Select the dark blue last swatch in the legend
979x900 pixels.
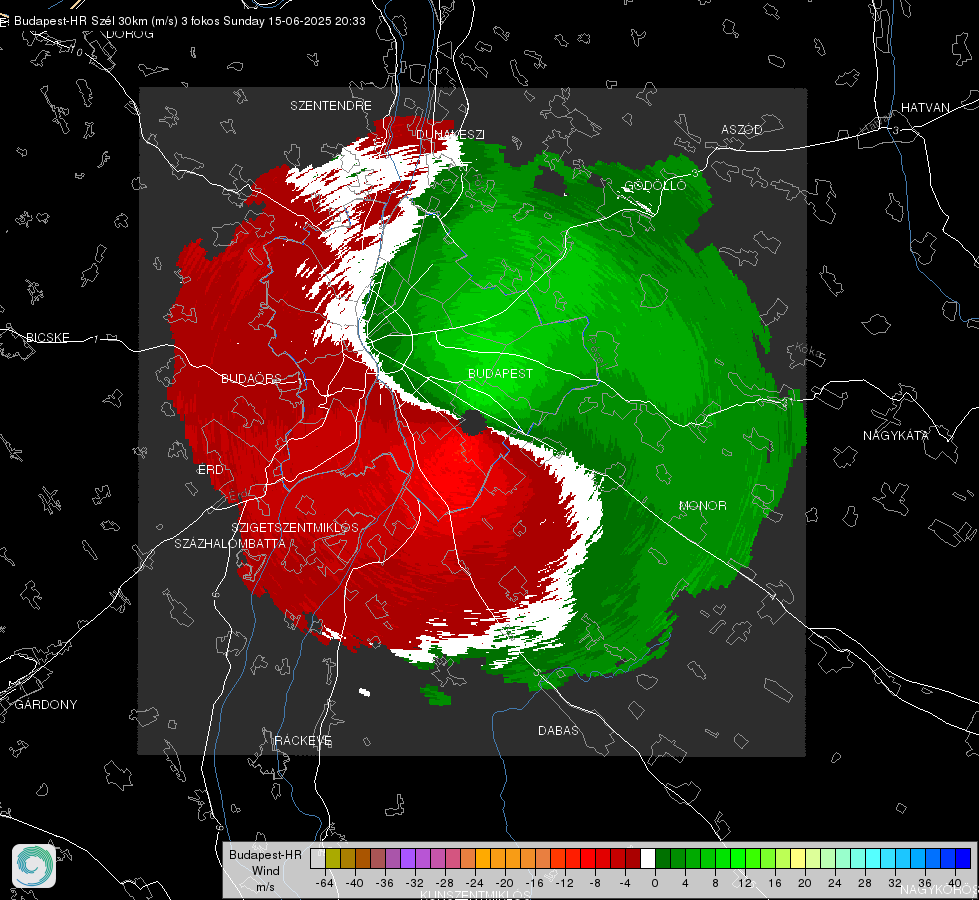pyautogui.click(x=963, y=858)
